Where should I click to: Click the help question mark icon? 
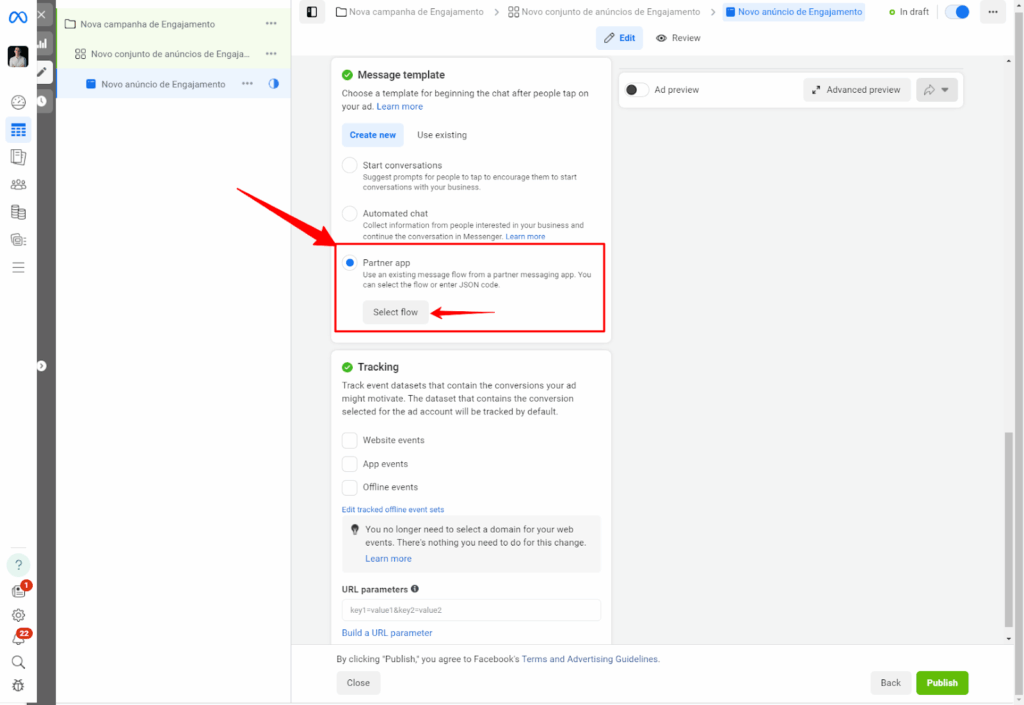pos(18,565)
